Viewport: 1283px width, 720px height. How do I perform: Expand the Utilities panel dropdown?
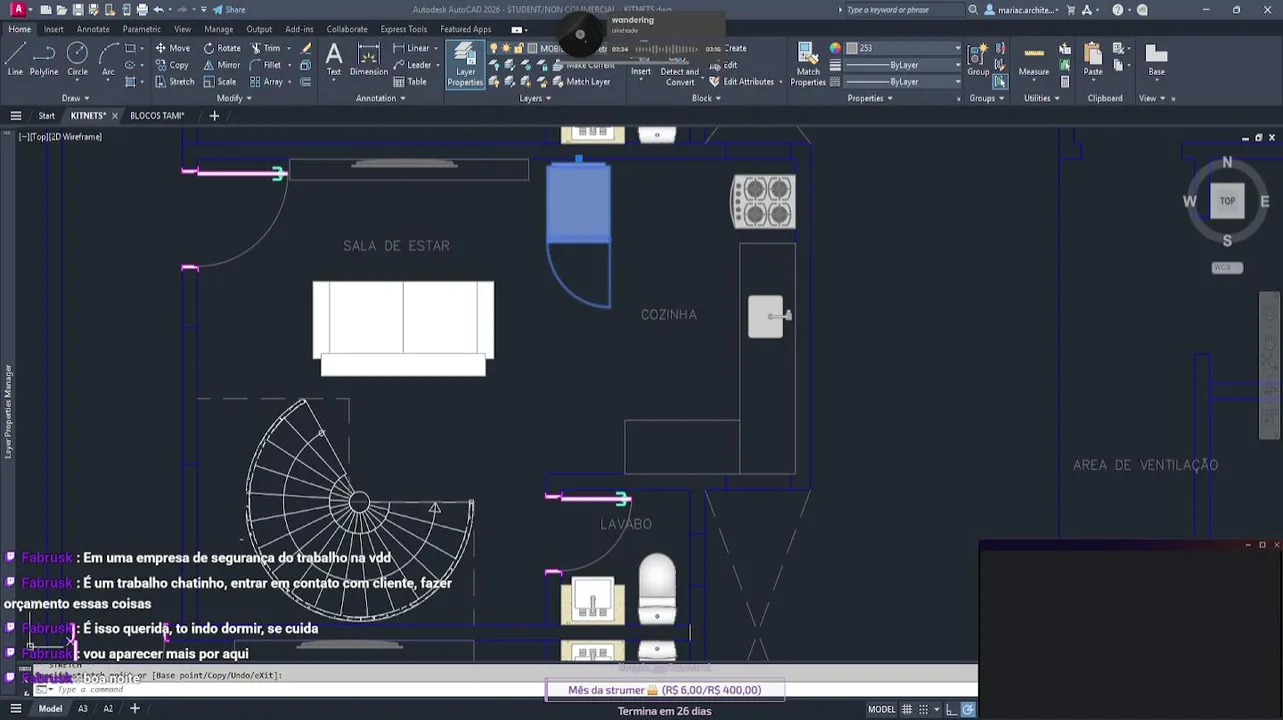(x=1041, y=98)
